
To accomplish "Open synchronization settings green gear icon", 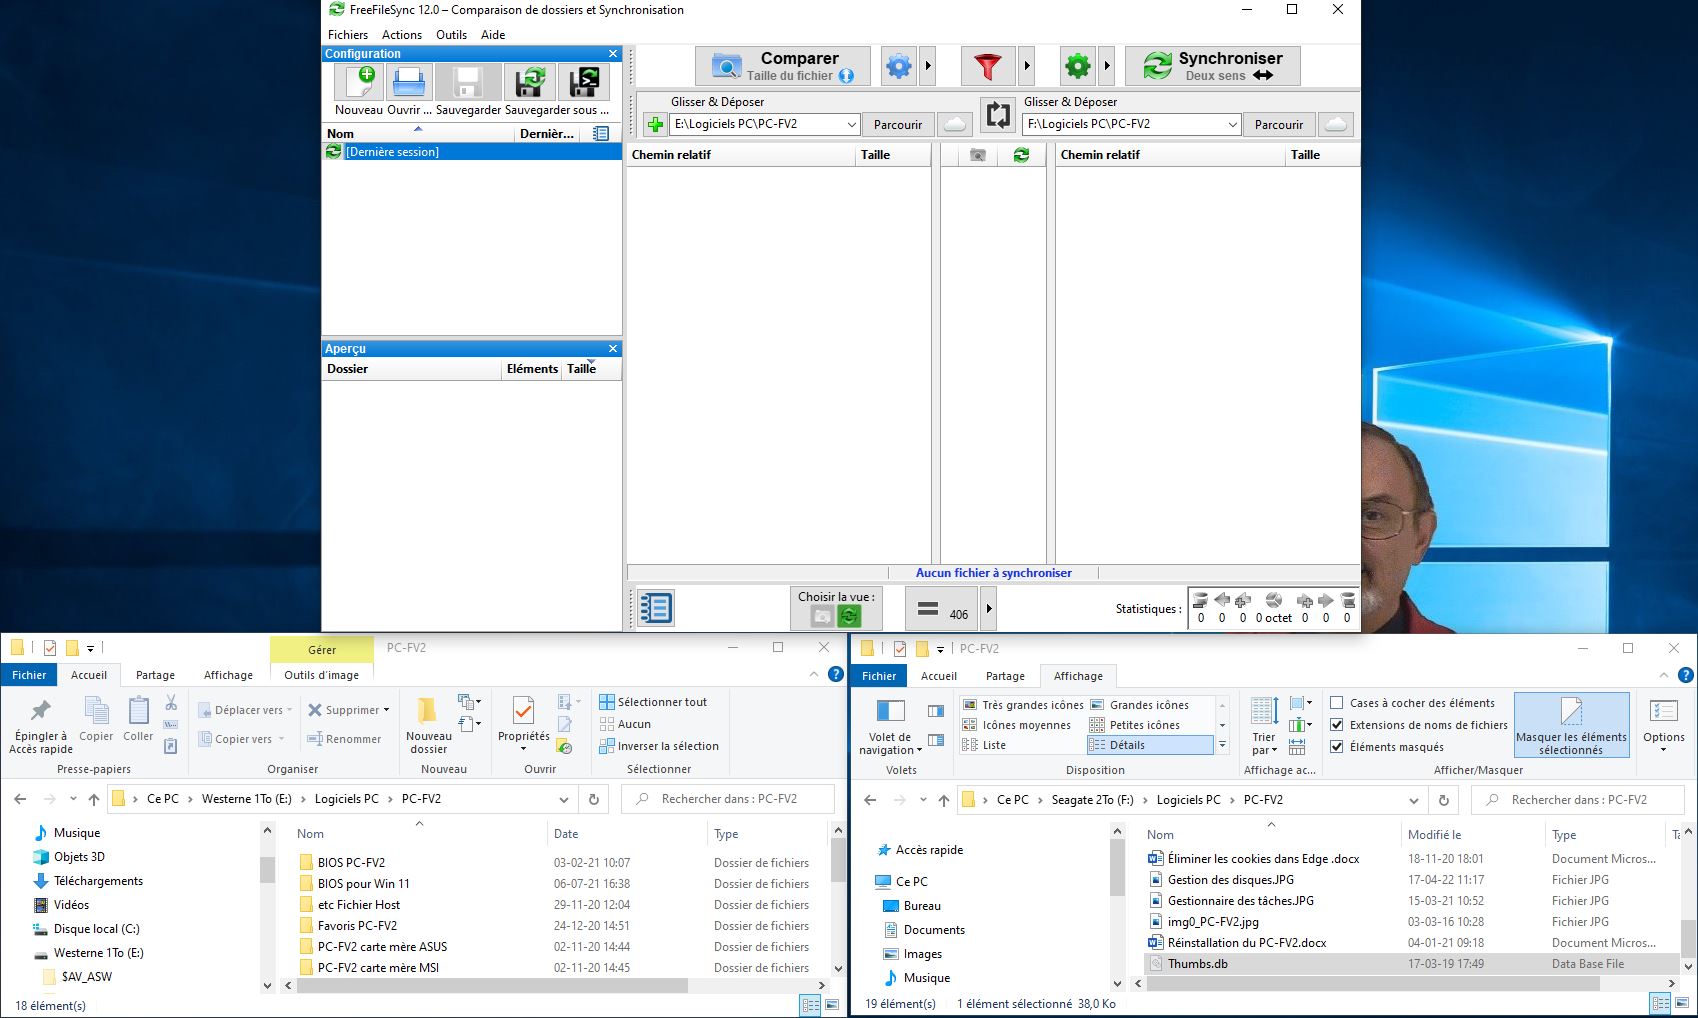I will (1077, 66).
